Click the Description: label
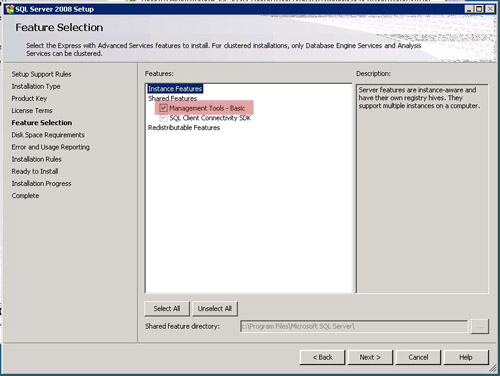Image resolution: width=500 pixels, height=376 pixels. (373, 73)
